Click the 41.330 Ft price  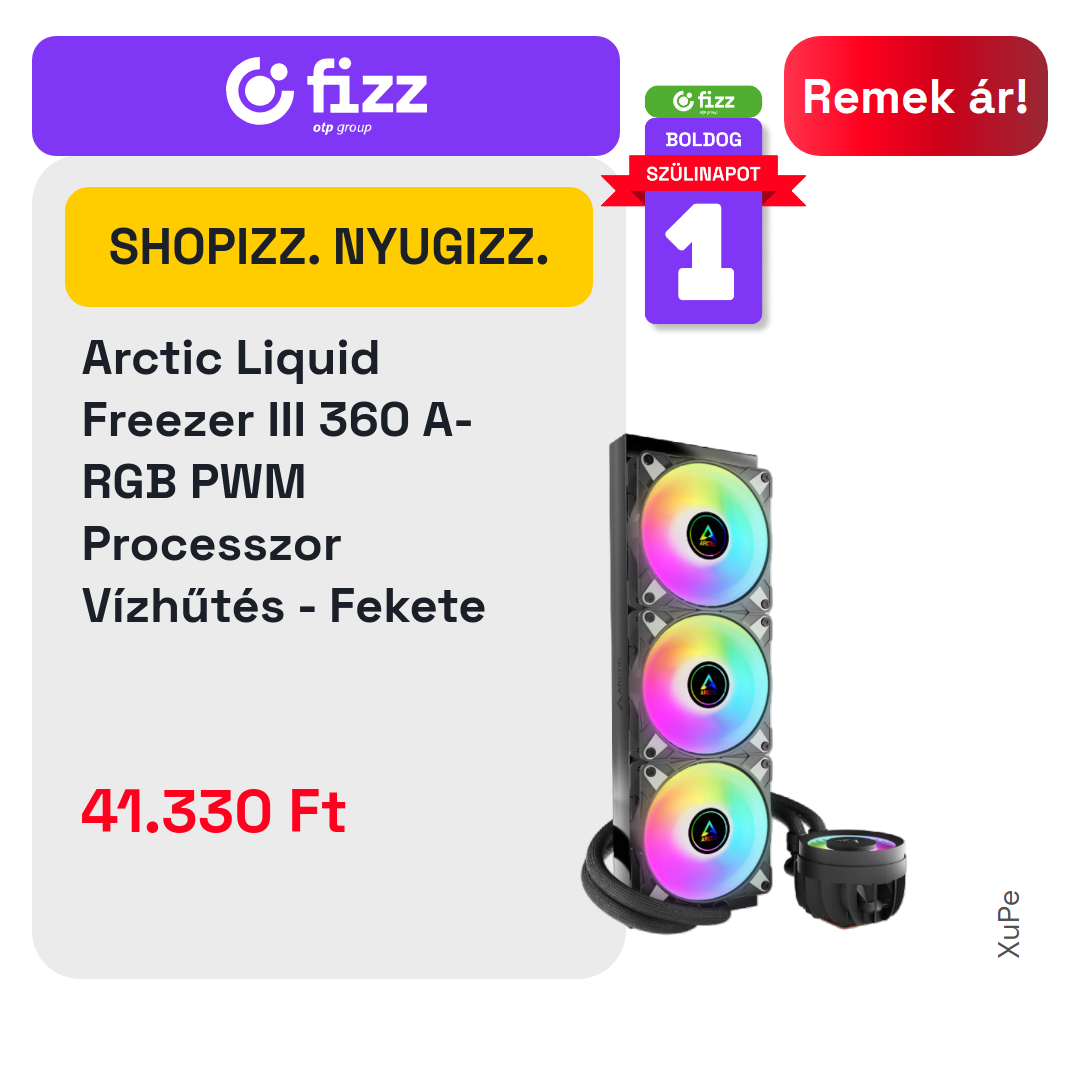point(214,811)
